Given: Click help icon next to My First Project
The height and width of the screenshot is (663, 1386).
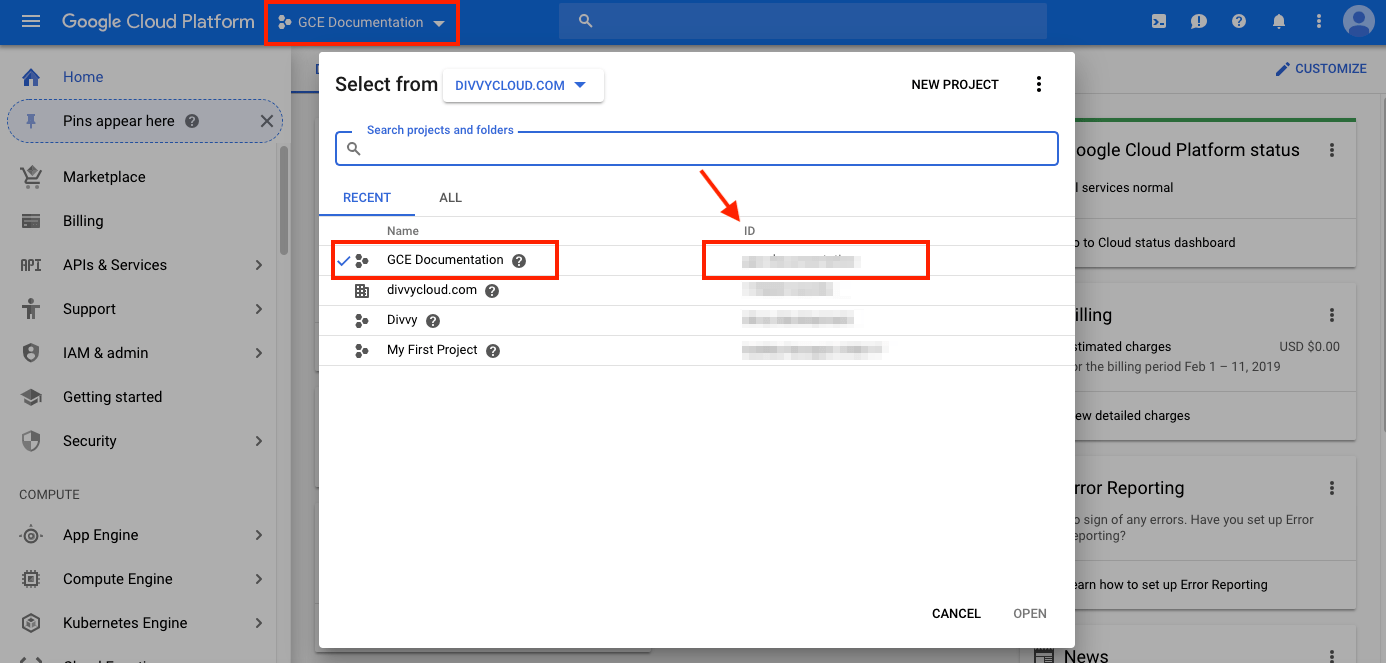Looking at the screenshot, I should (493, 351).
